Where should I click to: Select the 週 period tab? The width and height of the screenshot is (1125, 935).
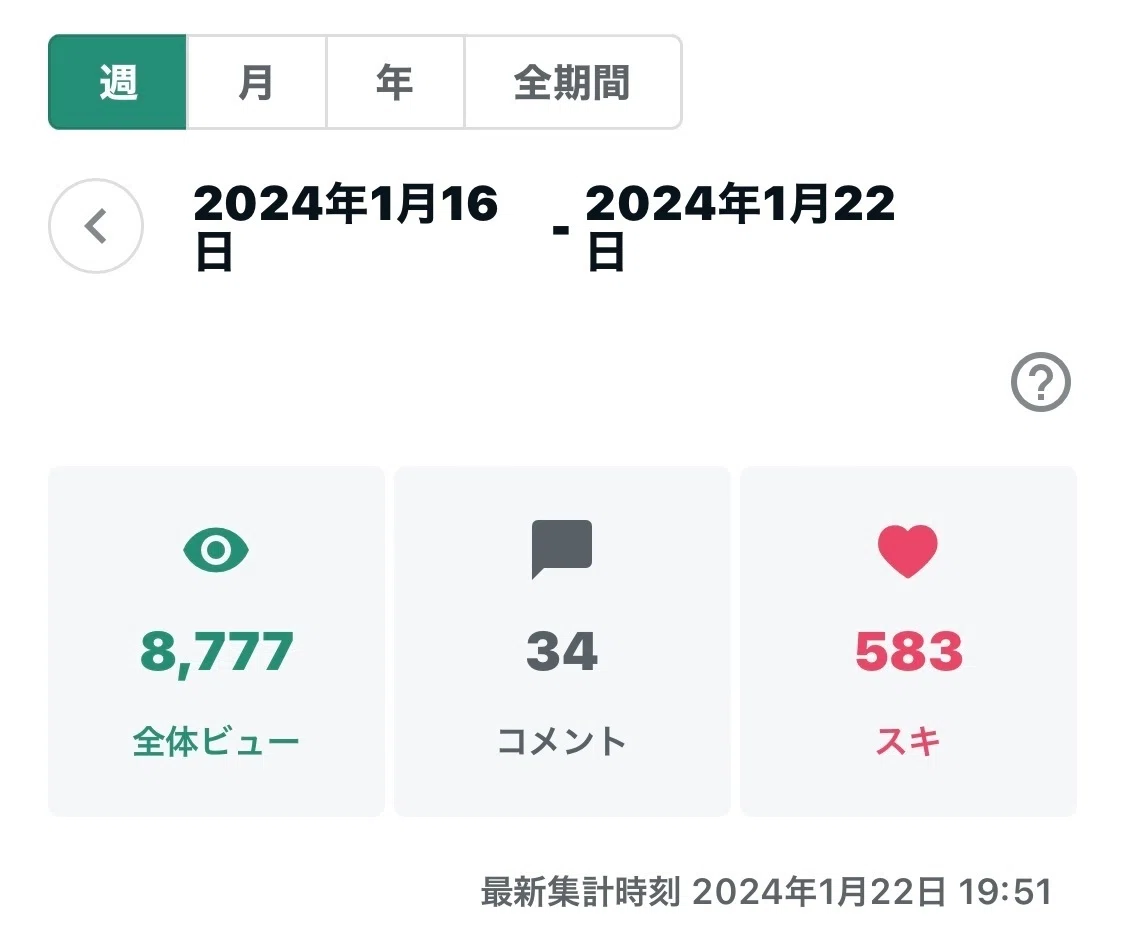click(x=118, y=82)
